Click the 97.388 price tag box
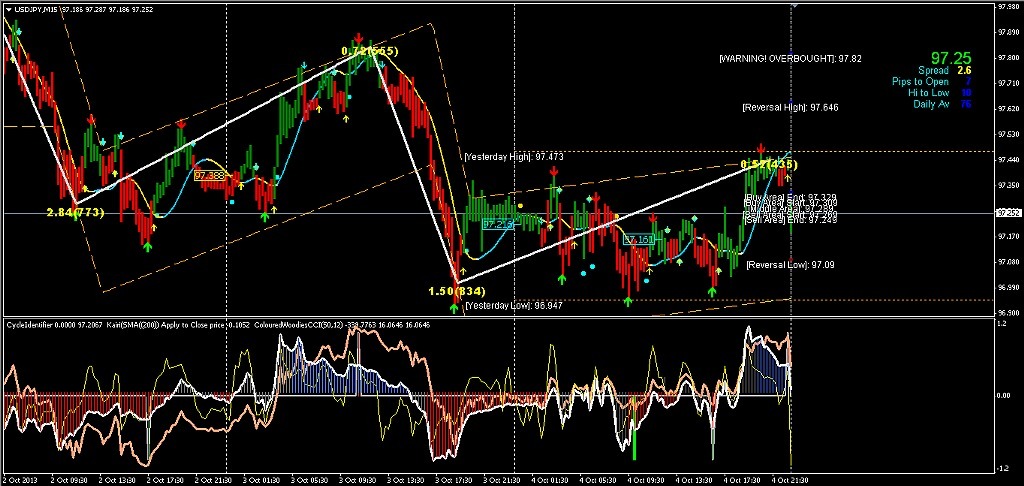Screen dimensions: 1024x486 (209, 176)
